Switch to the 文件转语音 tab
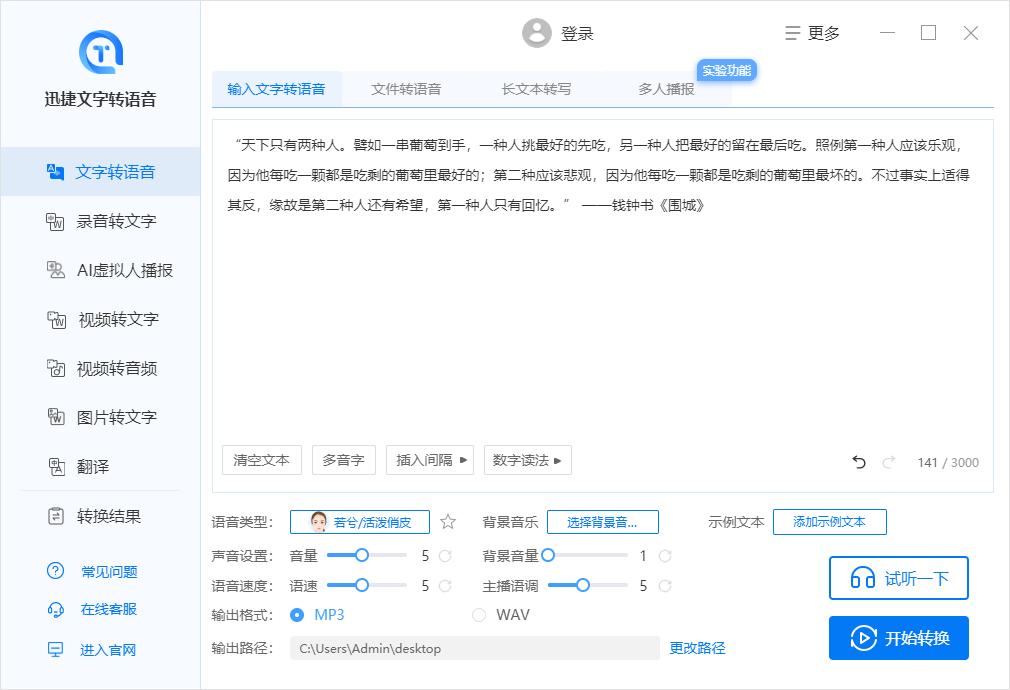1010x690 pixels. [408, 87]
